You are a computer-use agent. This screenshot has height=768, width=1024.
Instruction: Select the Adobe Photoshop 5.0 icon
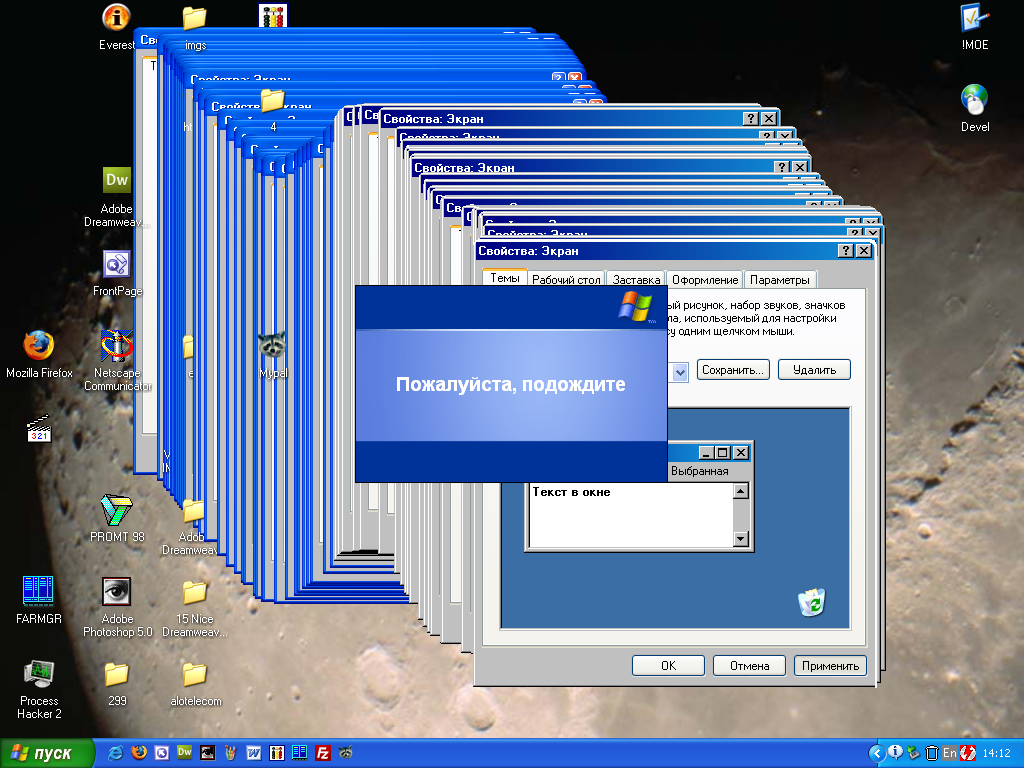click(x=117, y=606)
